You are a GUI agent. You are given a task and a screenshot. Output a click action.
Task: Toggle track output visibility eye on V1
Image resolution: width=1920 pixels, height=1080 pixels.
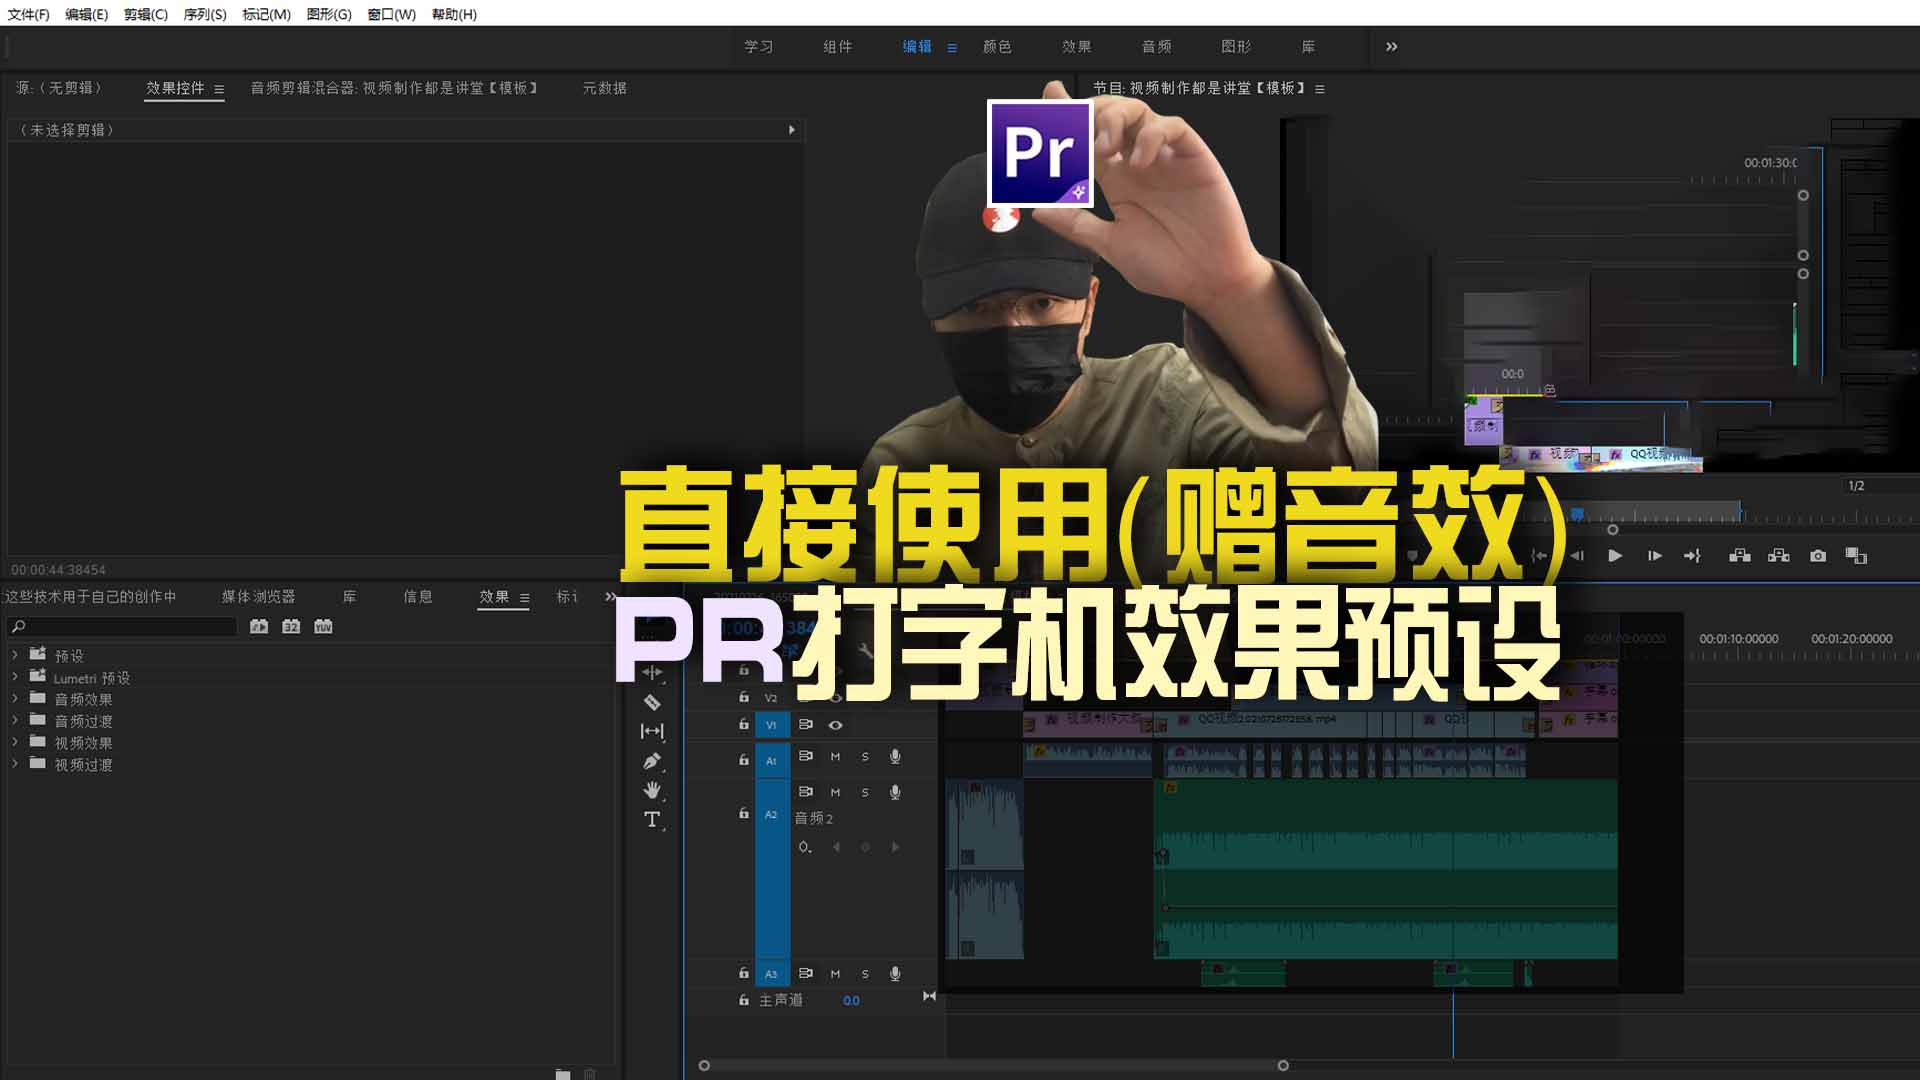(835, 725)
